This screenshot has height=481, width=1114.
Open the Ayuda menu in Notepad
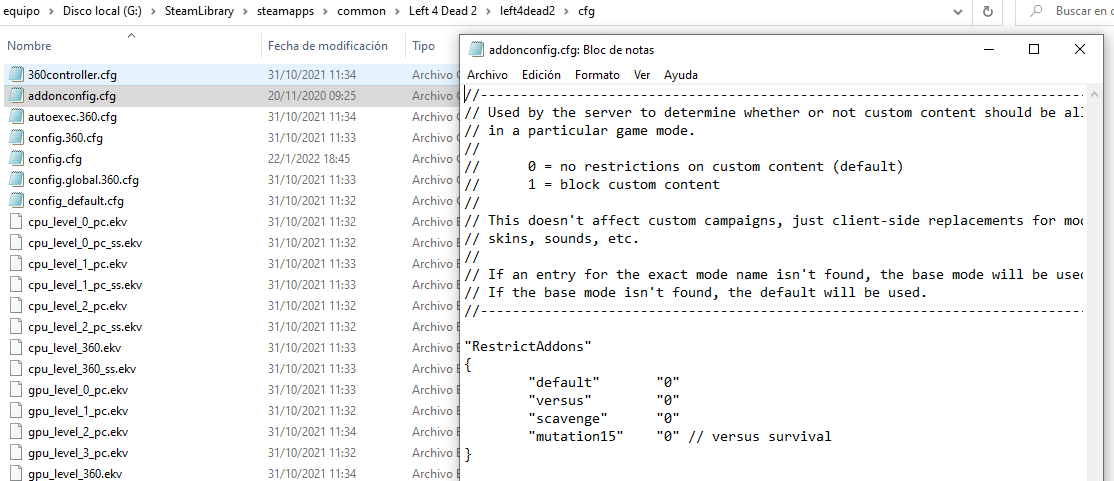point(681,75)
